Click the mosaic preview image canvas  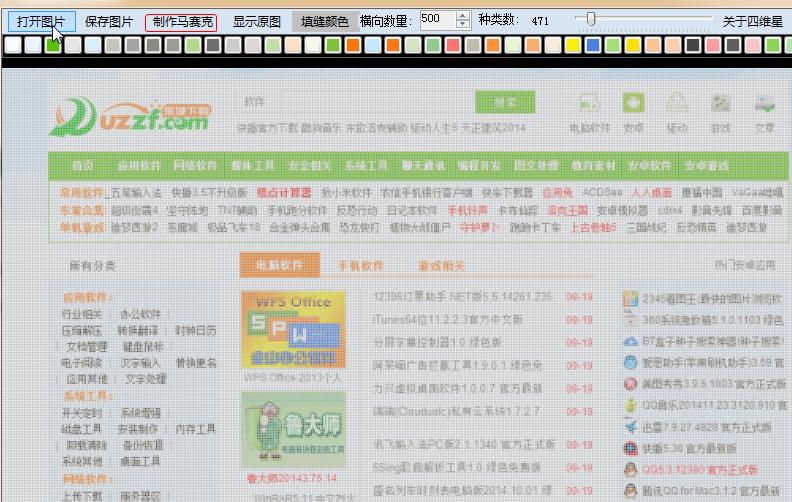pos(397,285)
